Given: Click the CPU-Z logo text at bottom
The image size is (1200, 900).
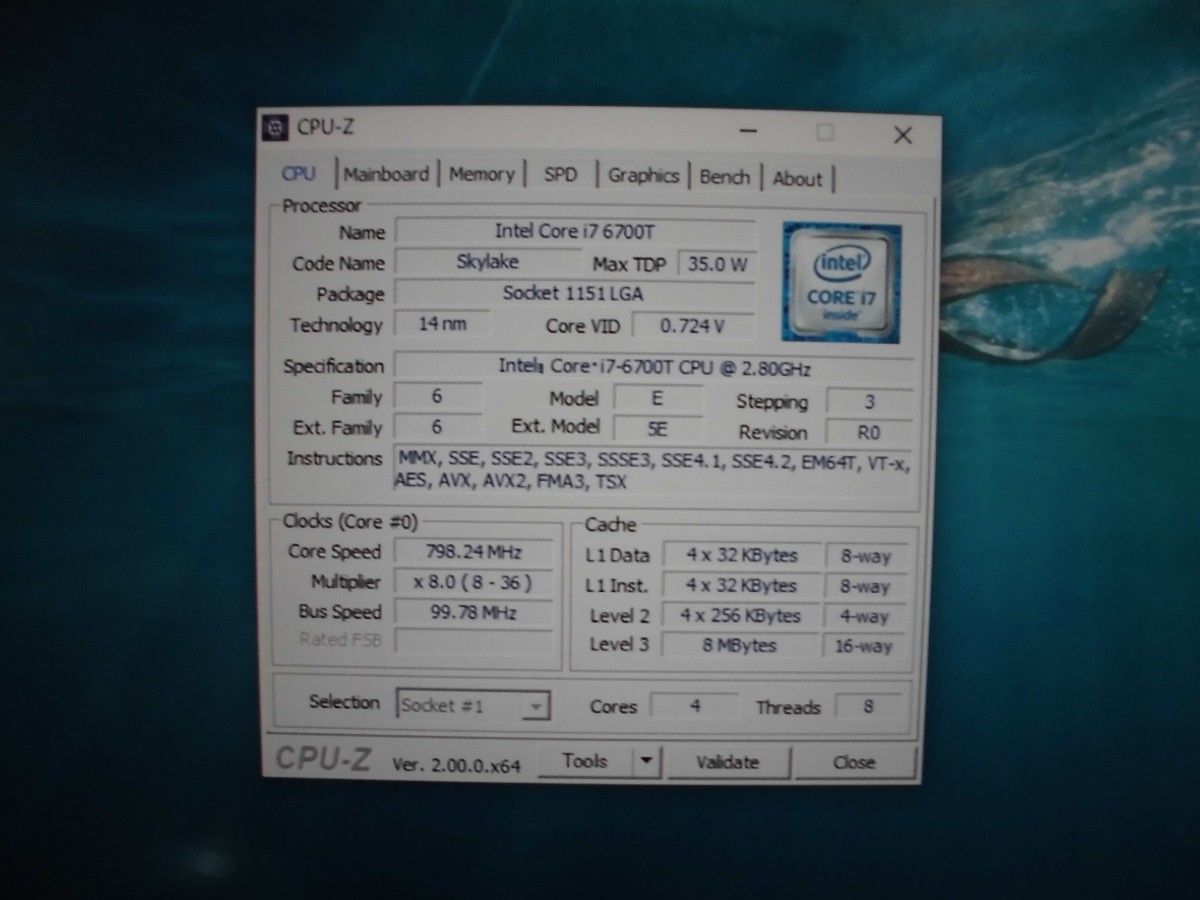Looking at the screenshot, I should (323, 760).
